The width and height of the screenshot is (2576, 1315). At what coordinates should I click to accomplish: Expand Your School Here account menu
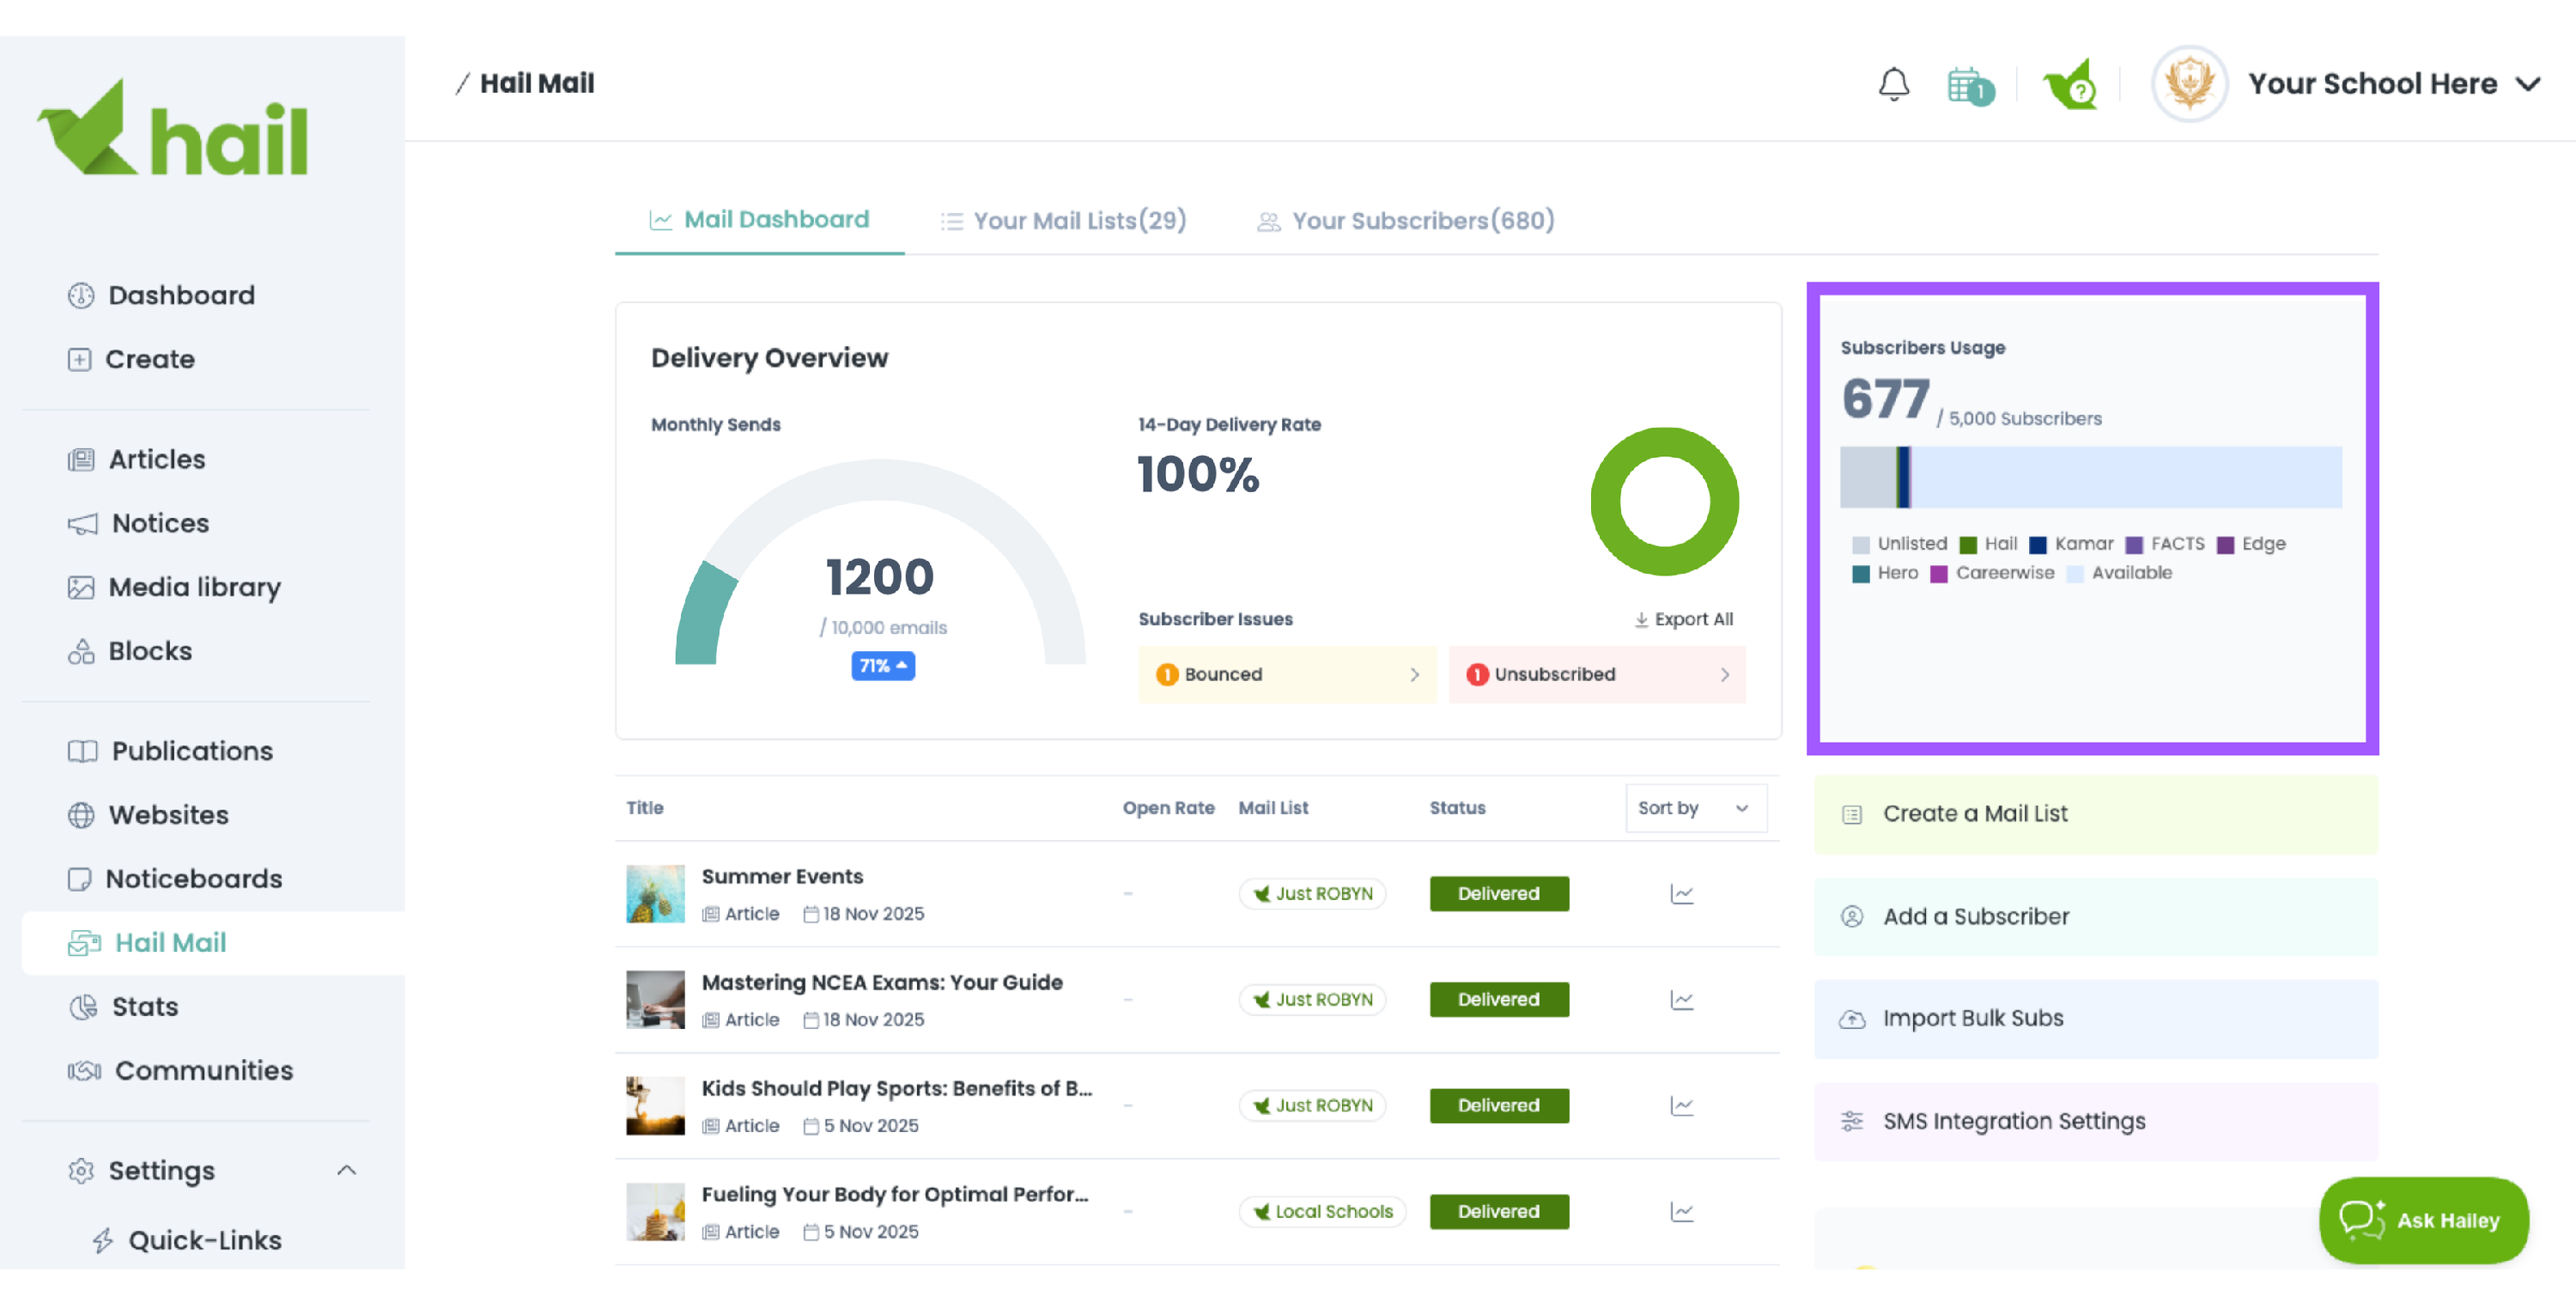pyautogui.click(x=2527, y=84)
